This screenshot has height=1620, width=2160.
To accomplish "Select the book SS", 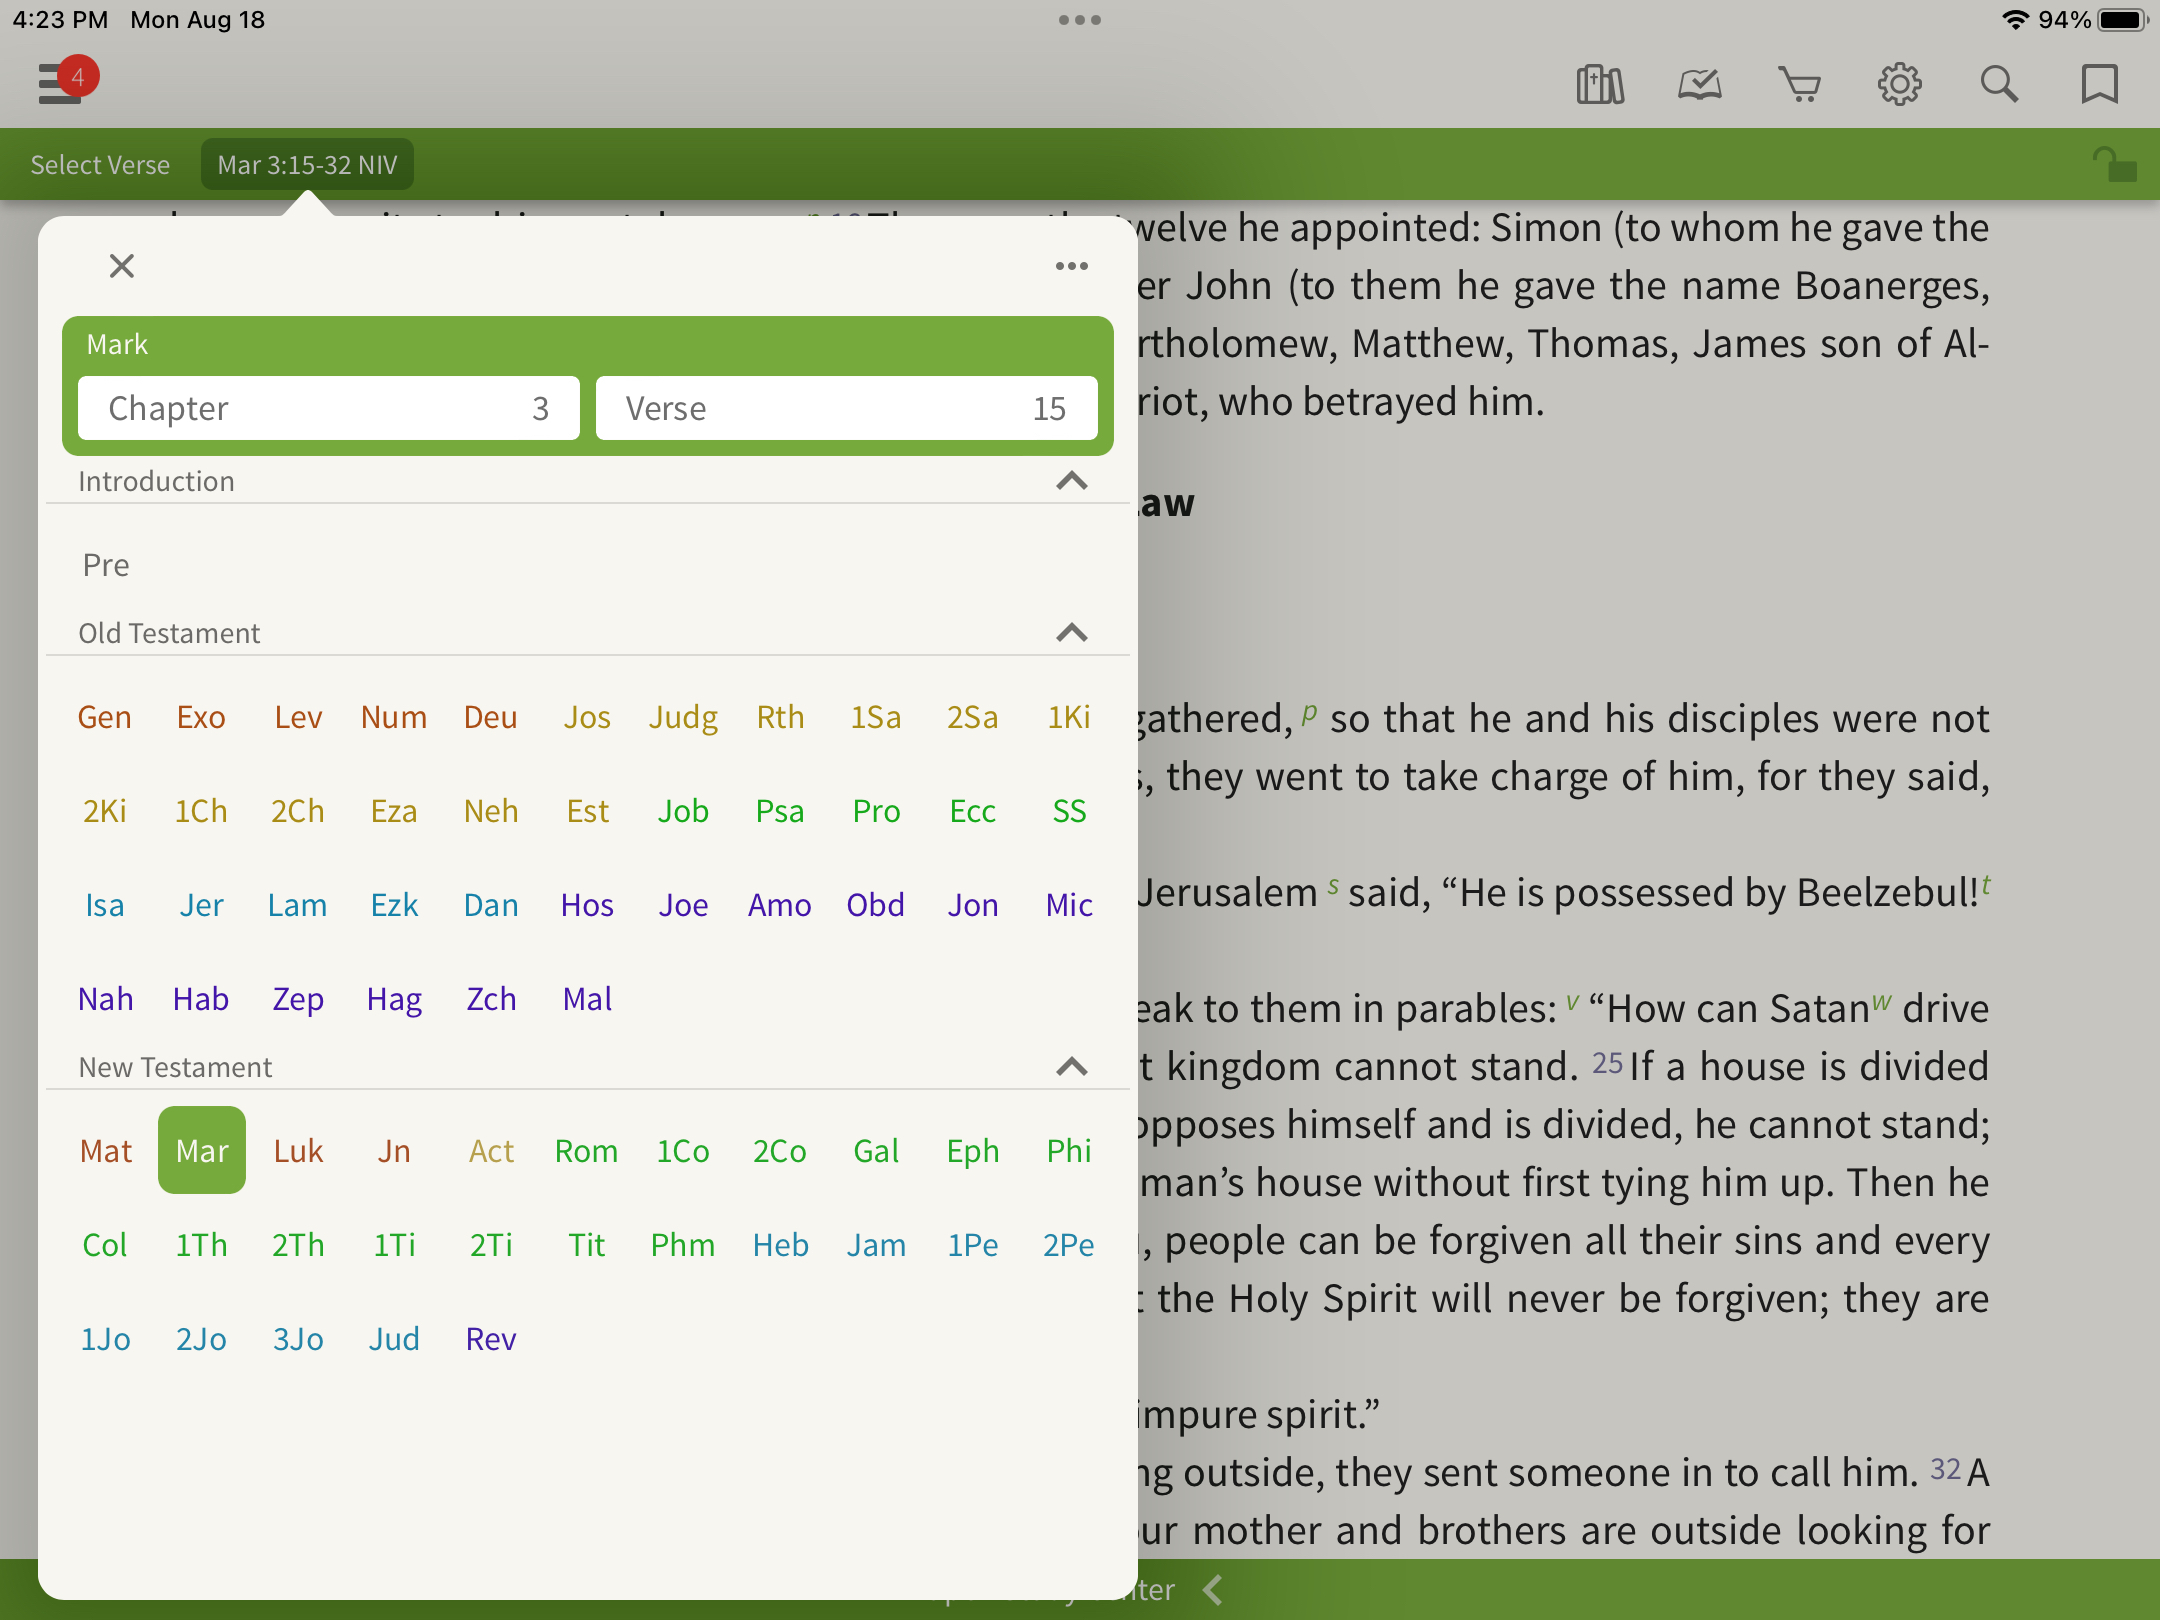I will (x=1069, y=811).
